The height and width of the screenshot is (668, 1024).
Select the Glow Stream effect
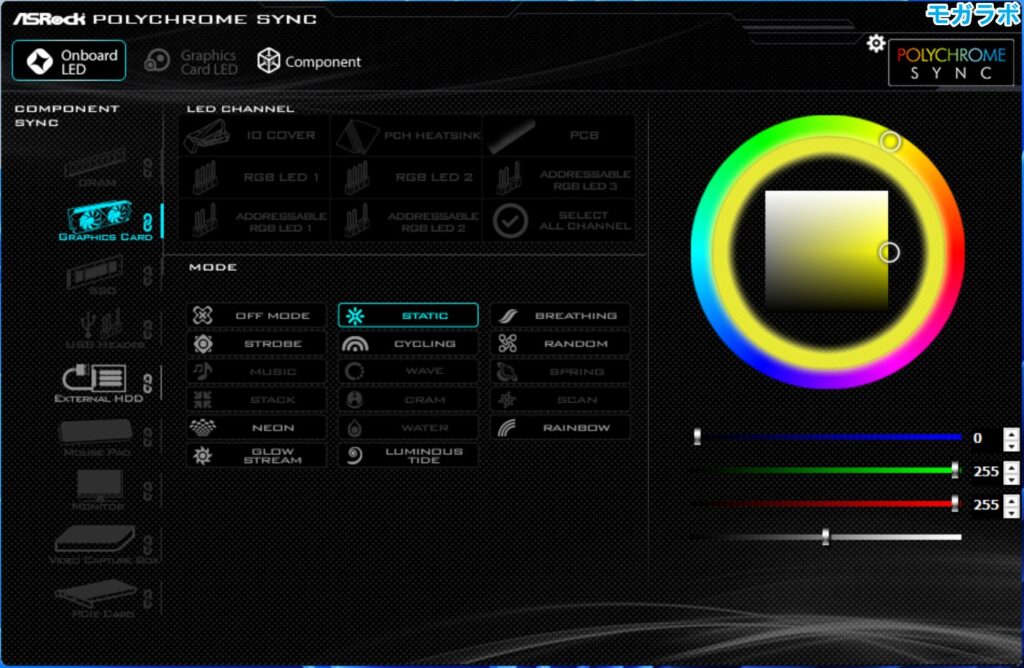pos(257,456)
